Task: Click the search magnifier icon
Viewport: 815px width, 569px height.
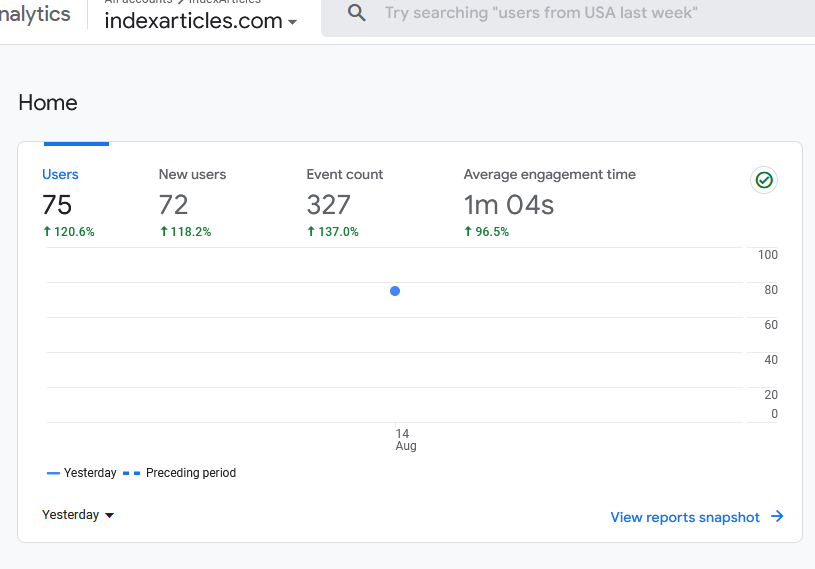Action: [357, 13]
